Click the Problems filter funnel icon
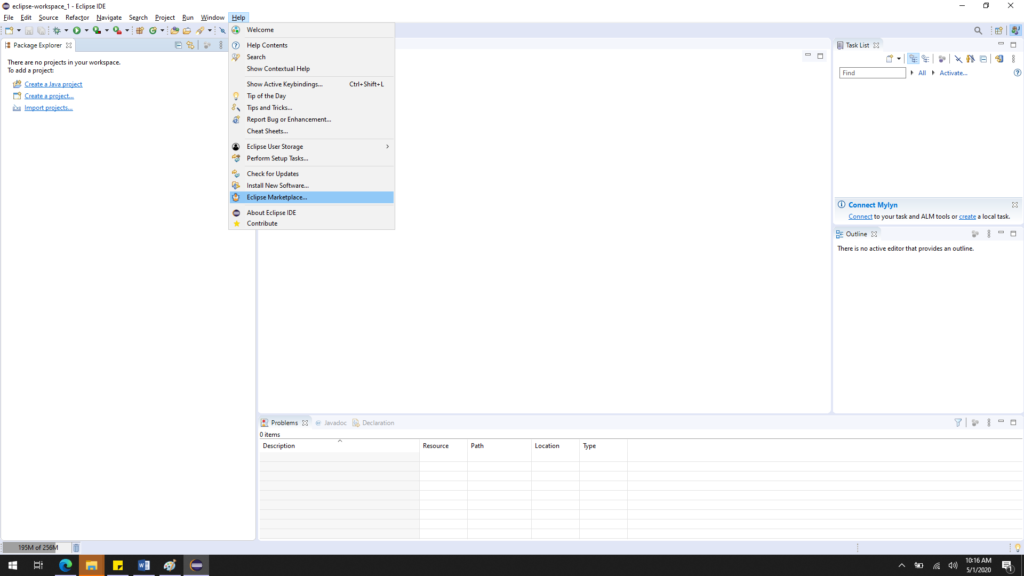The width and height of the screenshot is (1024, 576). pyautogui.click(x=958, y=423)
